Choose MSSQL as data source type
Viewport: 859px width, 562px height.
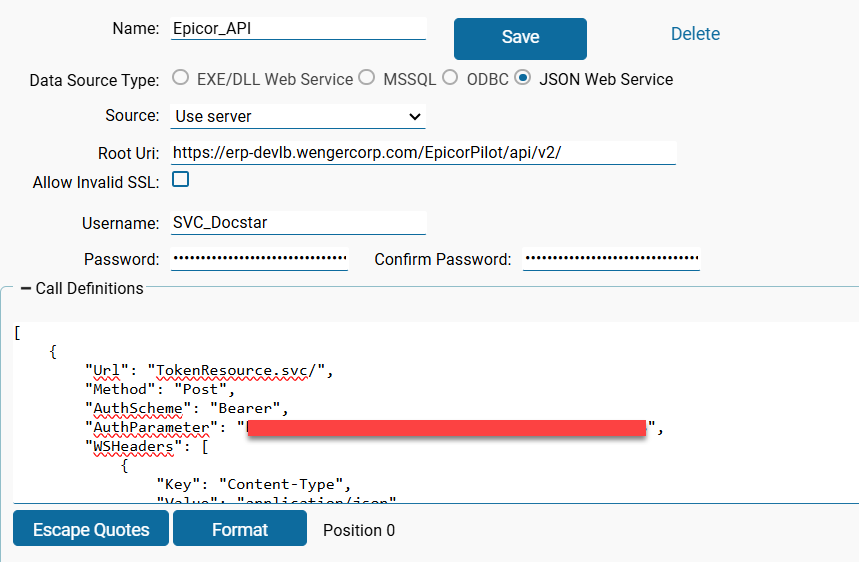click(x=367, y=78)
